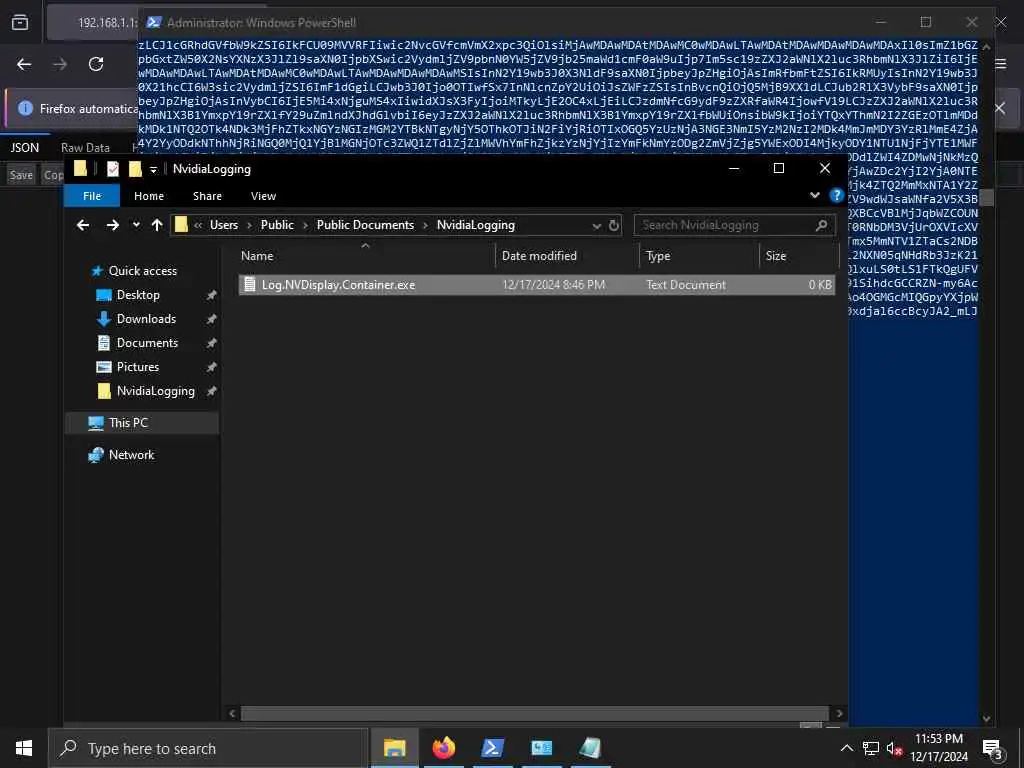Open Pictures in Quick access

click(138, 367)
